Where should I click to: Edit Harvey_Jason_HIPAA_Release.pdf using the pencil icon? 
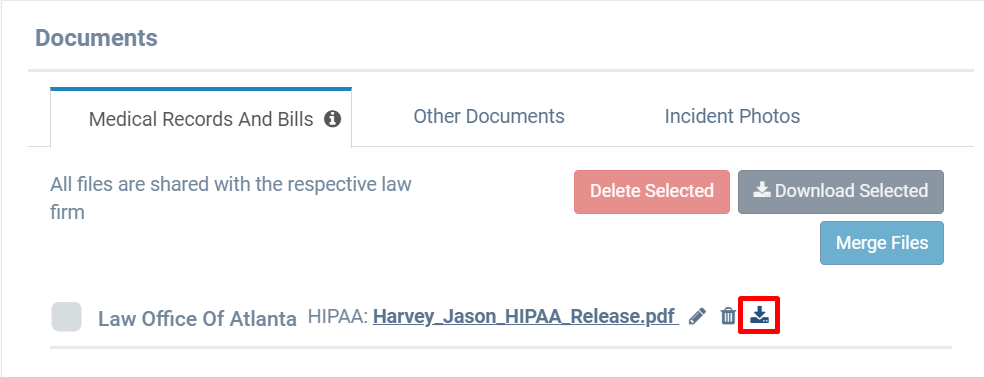(697, 316)
